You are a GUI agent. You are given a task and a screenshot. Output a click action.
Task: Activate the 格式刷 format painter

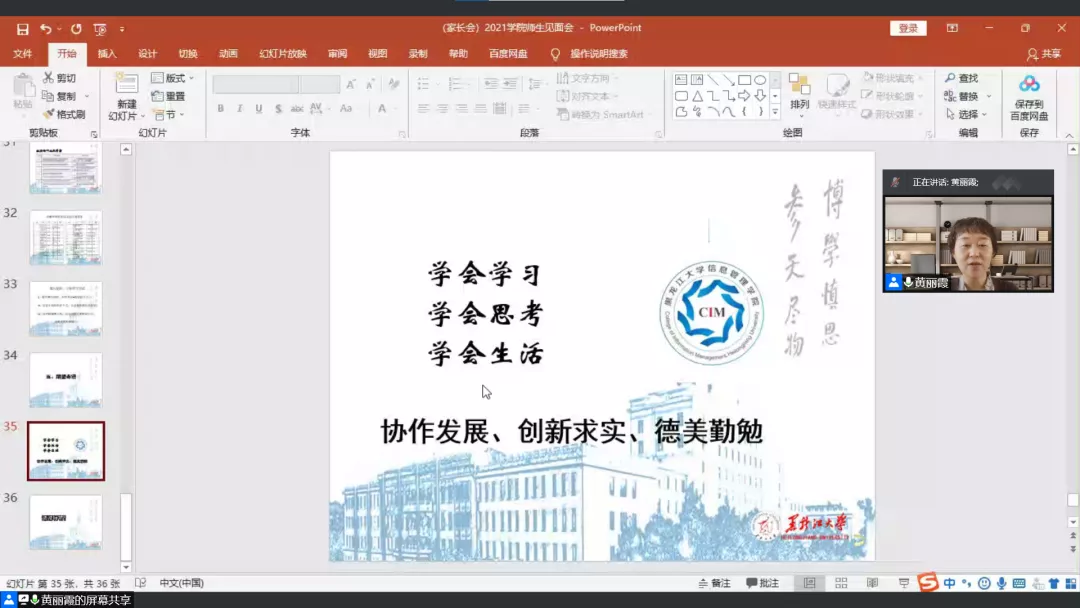[63, 114]
